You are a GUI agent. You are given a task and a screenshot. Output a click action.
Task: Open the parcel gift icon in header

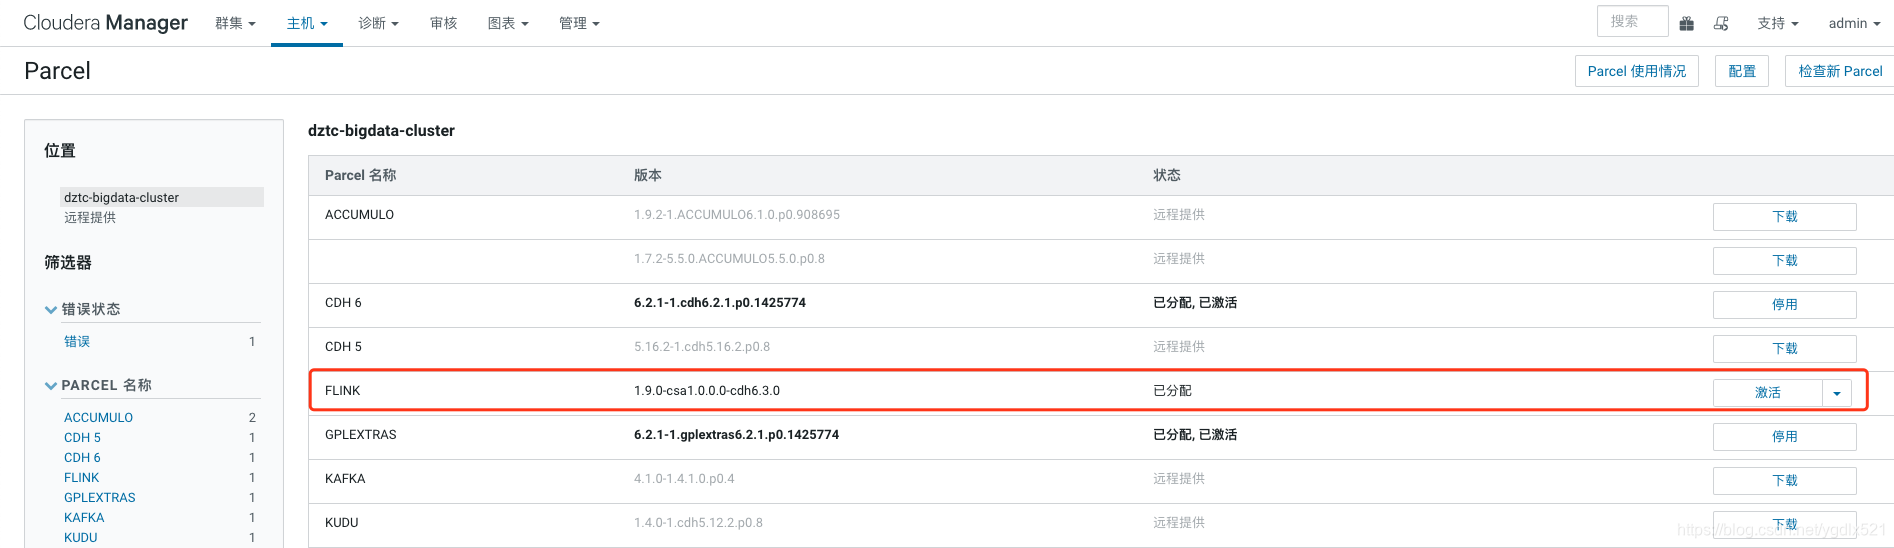click(x=1687, y=23)
